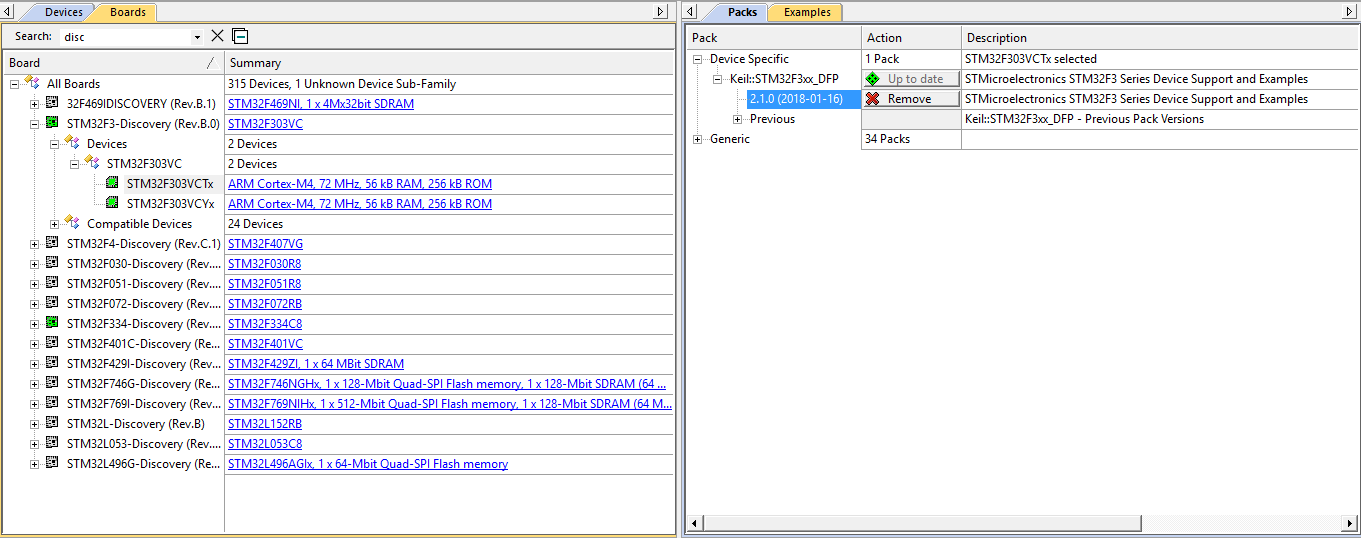Click the packs horizontal scrollbar thumb
The height and width of the screenshot is (538, 1361).
(x=922, y=523)
